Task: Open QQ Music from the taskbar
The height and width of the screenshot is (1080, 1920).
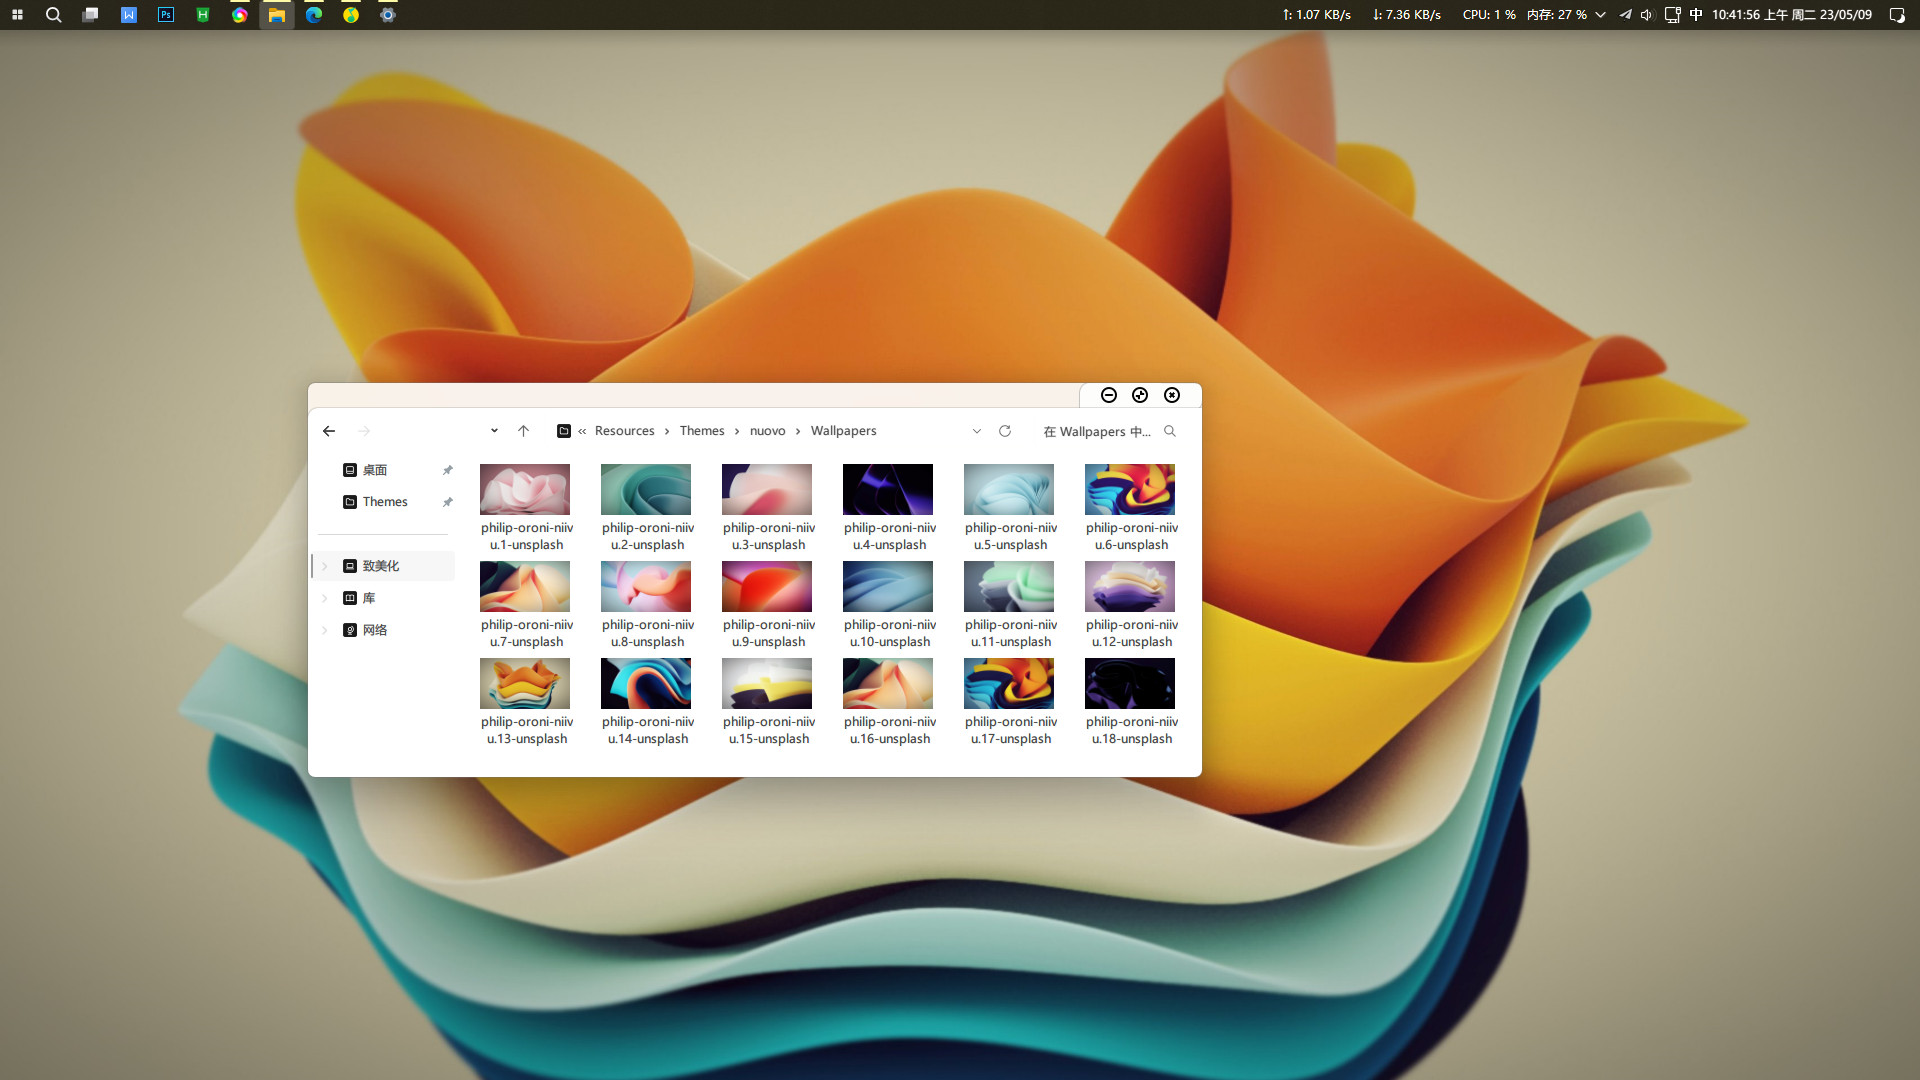Action: point(351,15)
